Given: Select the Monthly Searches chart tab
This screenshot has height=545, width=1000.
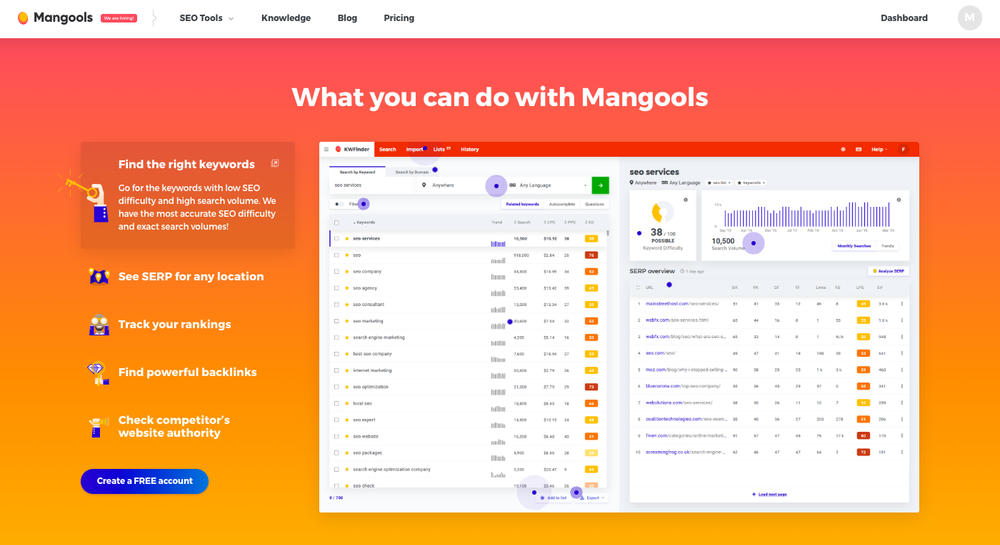Looking at the screenshot, I should pos(853,246).
